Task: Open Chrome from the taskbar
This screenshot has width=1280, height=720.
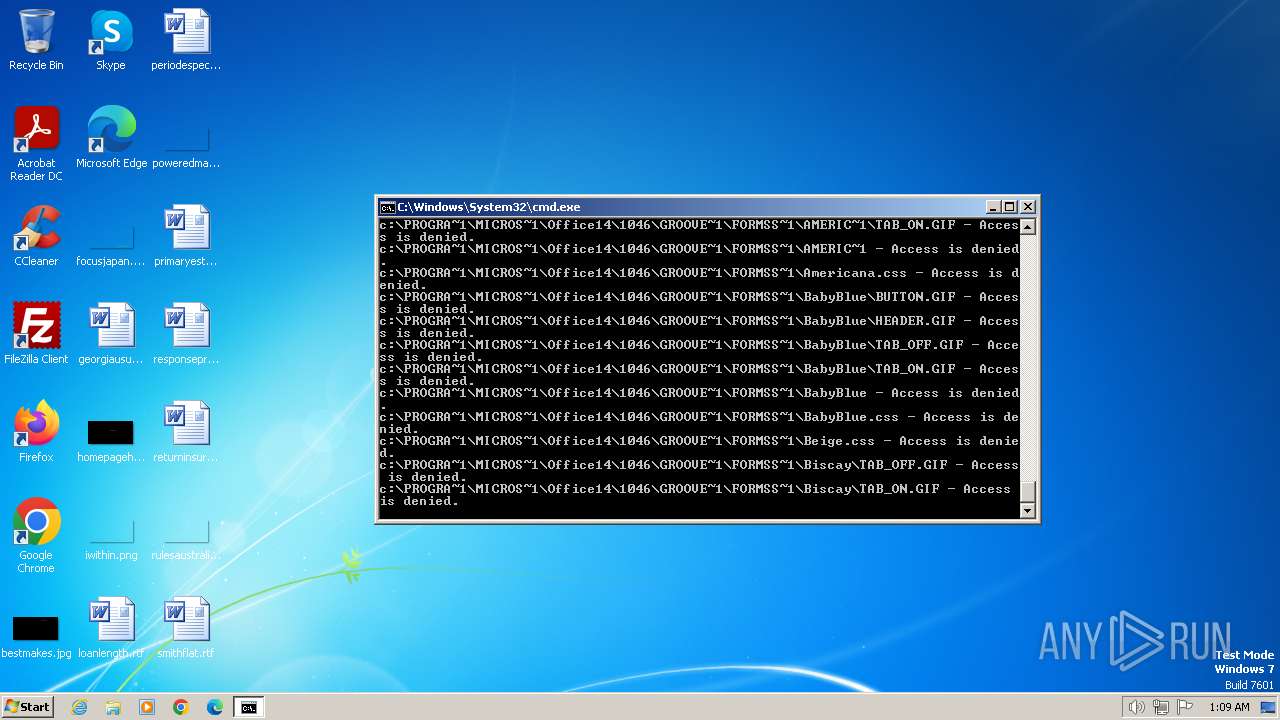Action: pyautogui.click(x=181, y=707)
